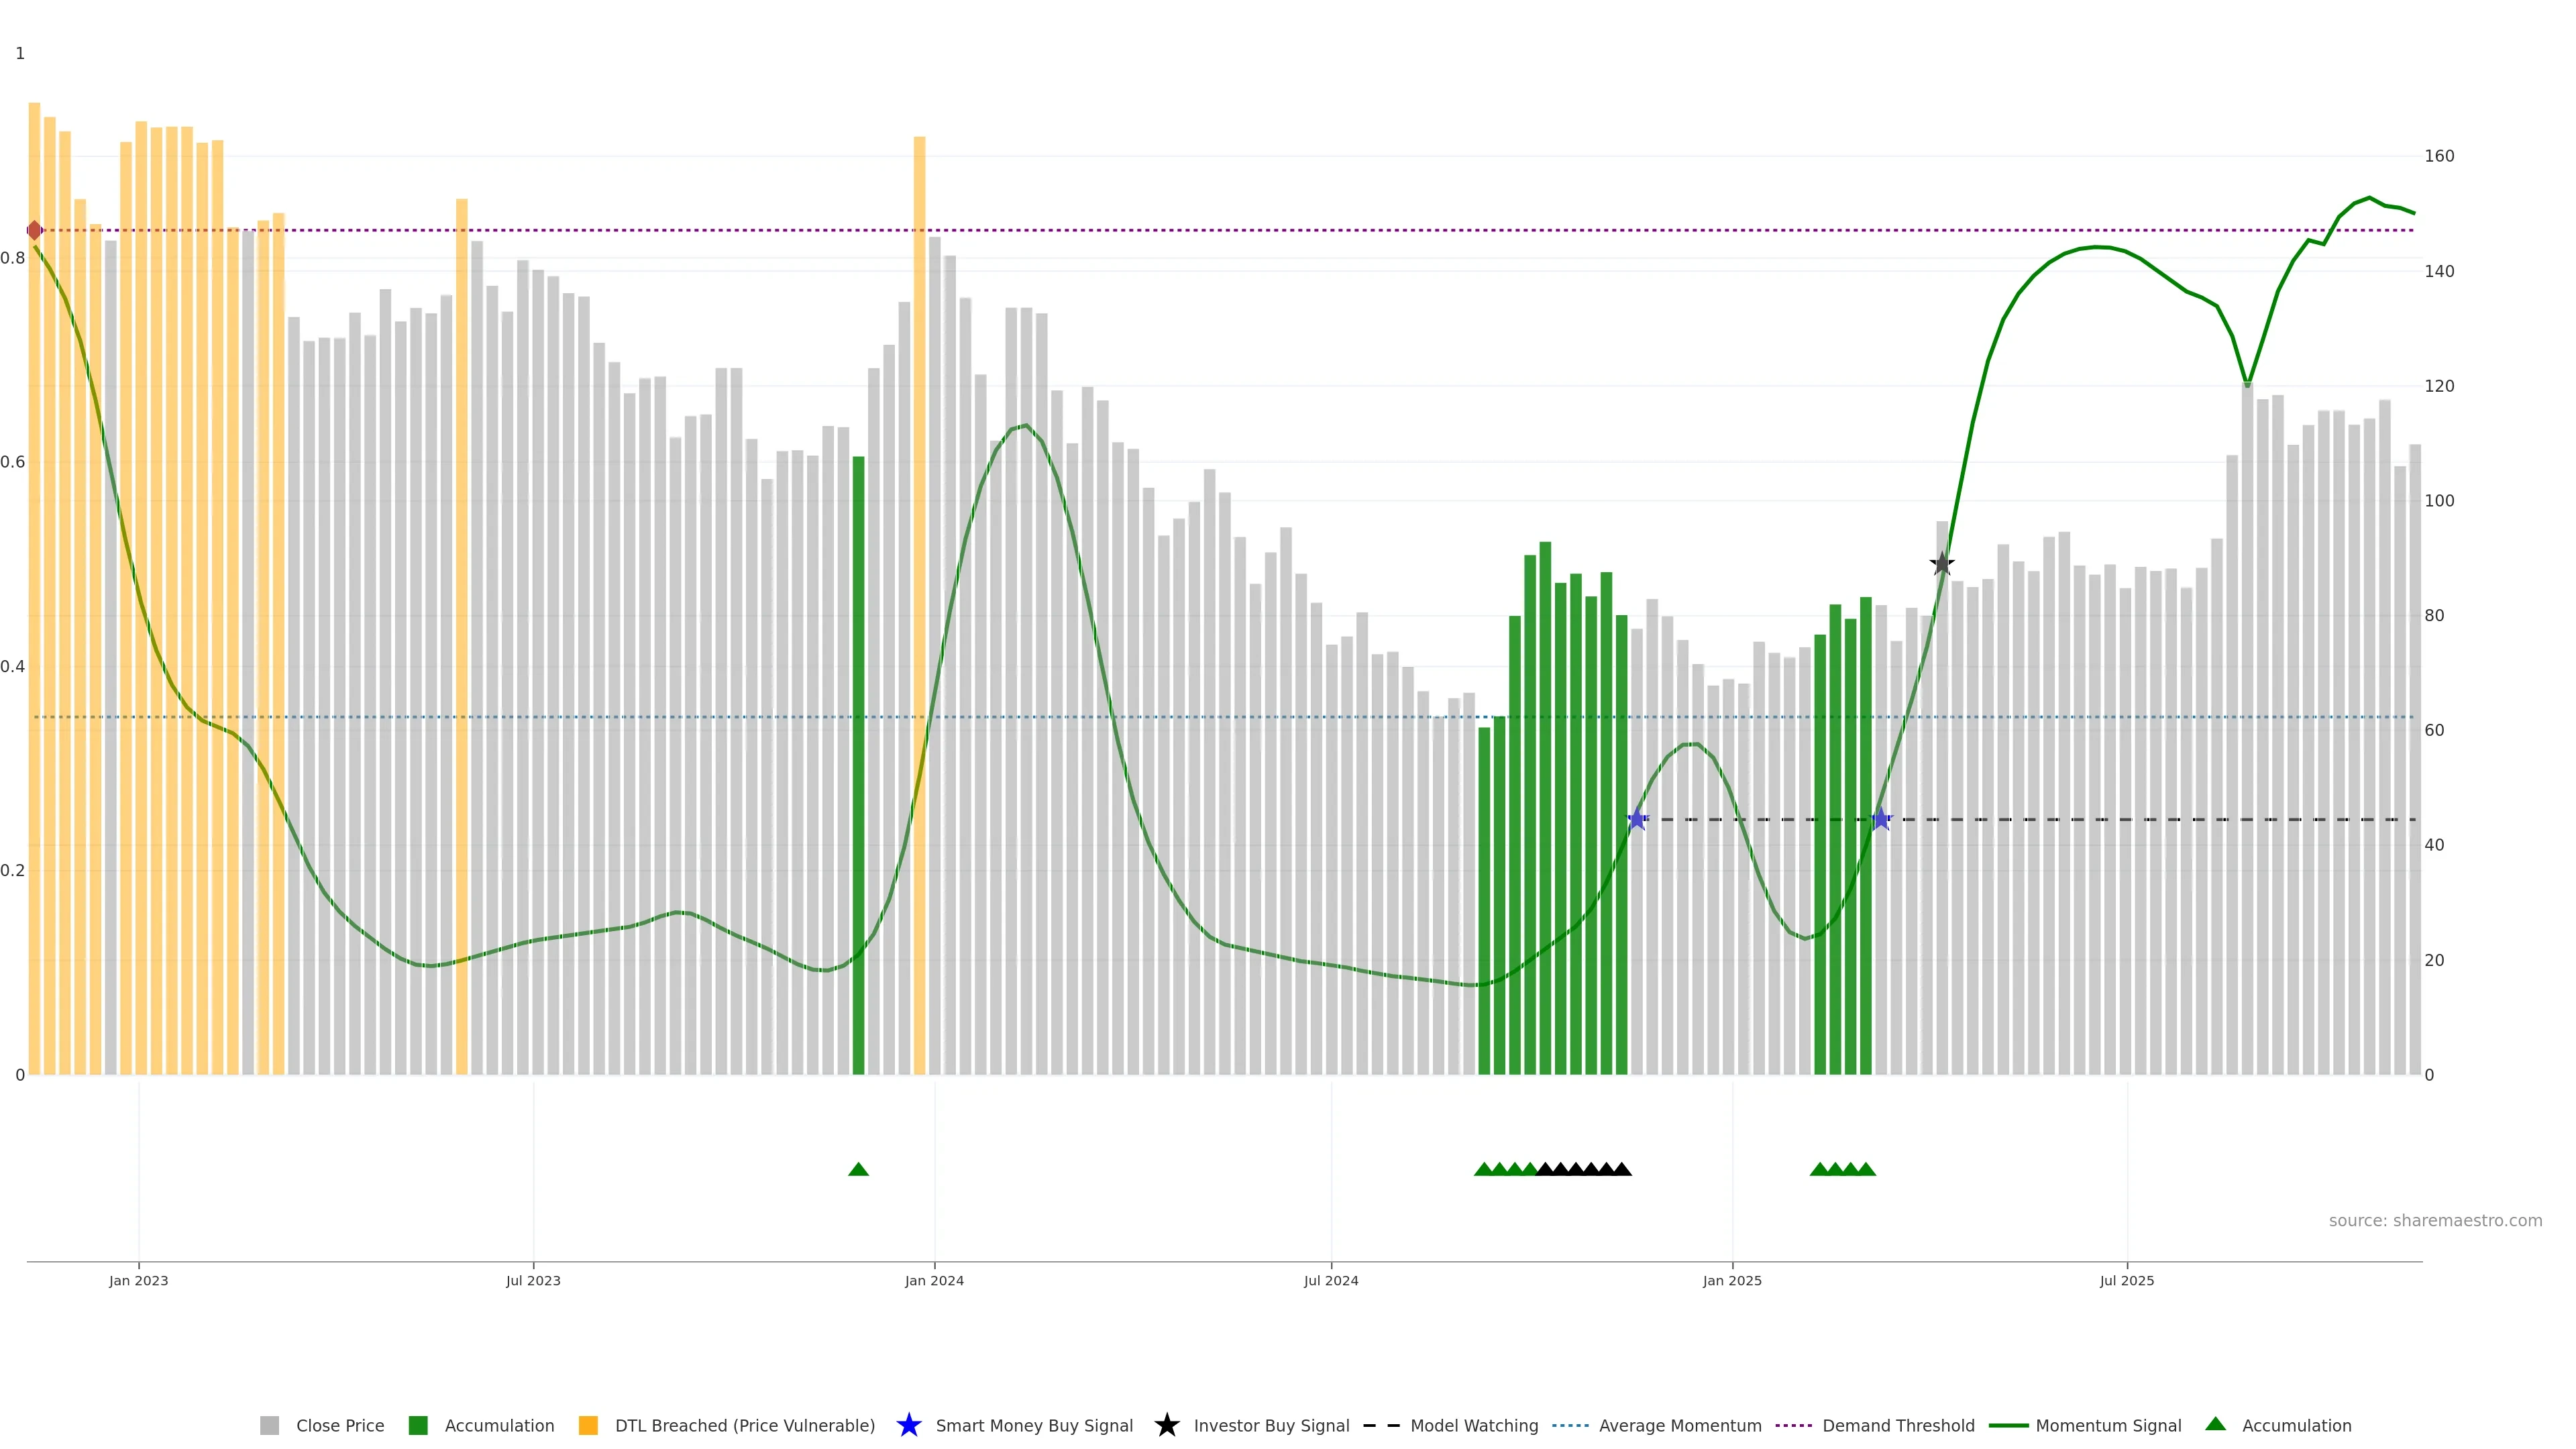Screen dimensions: 2576x1449
Task: Click the black star icon in legend
Action: pos(1166,1425)
